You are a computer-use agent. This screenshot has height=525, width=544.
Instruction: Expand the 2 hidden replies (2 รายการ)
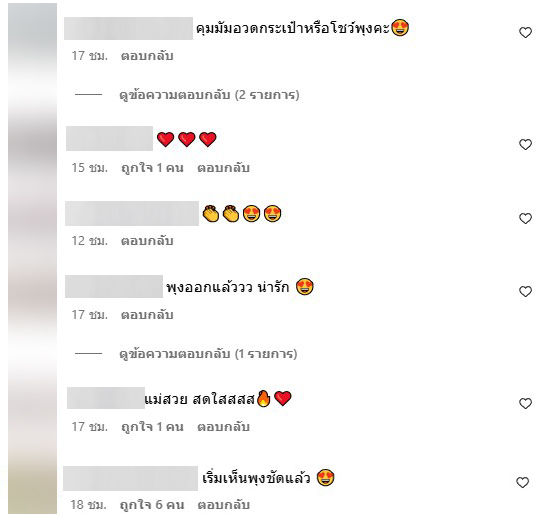[x=209, y=95]
